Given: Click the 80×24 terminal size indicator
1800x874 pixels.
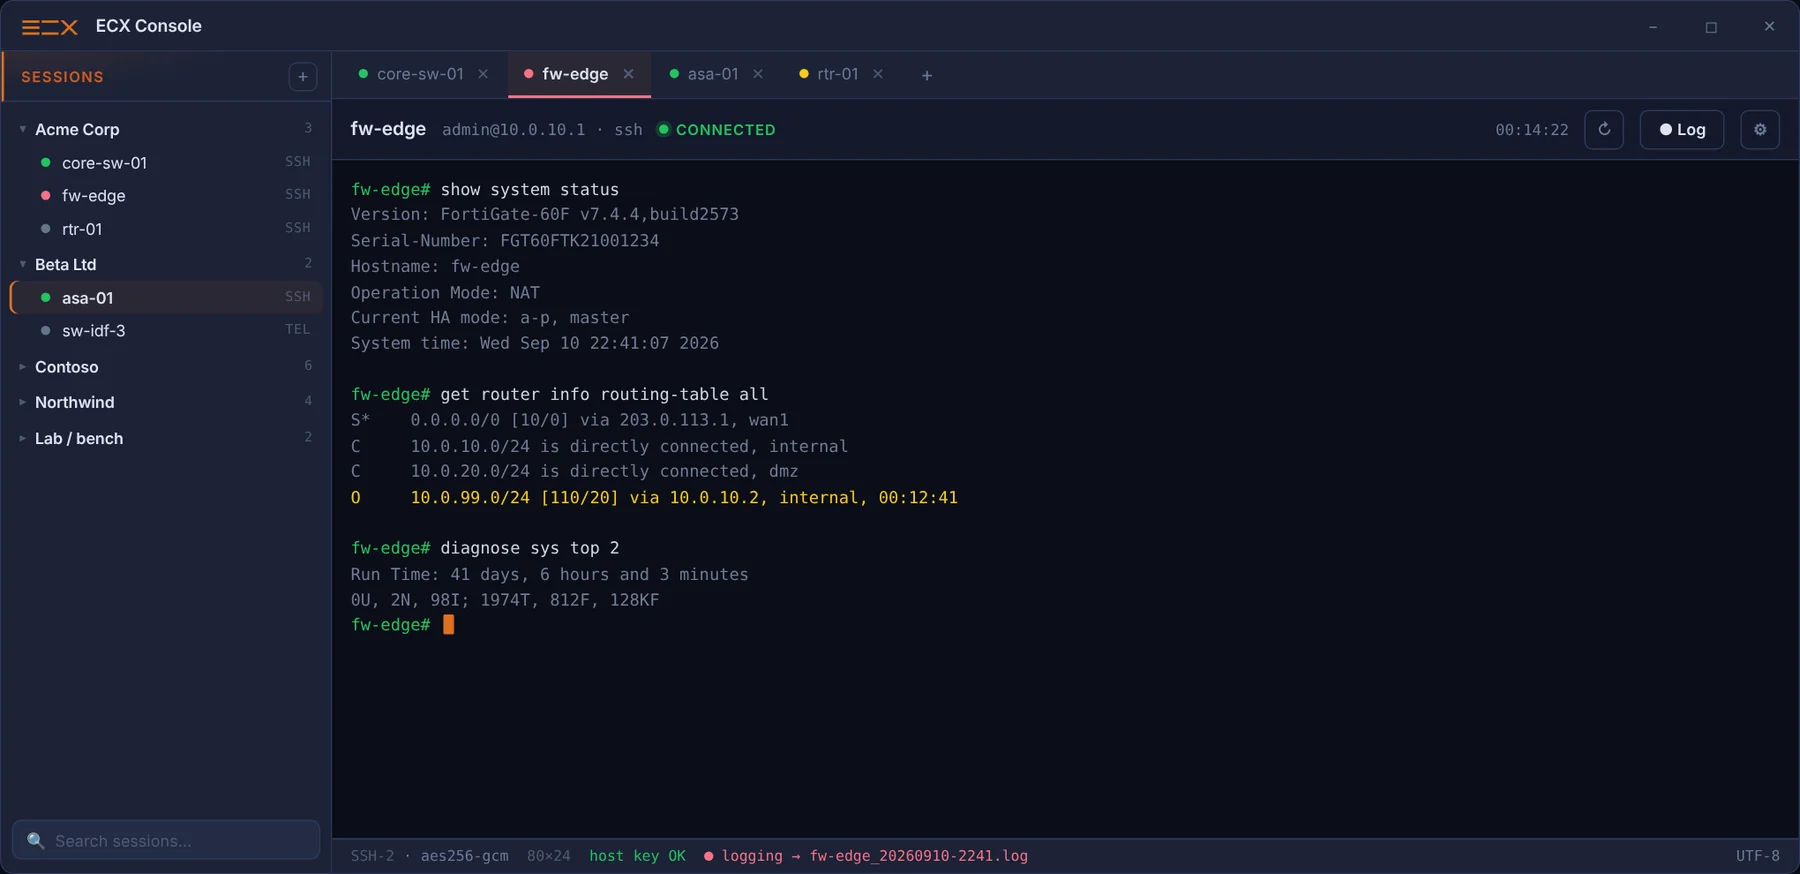Looking at the screenshot, I should 549,856.
